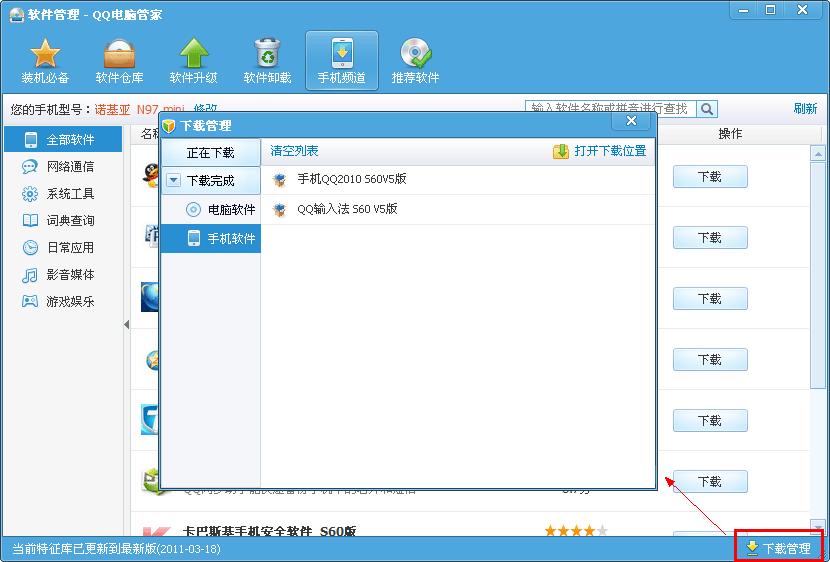Go to 软件升级 green arrow
Viewport: 830px width, 562px height.
(193, 53)
